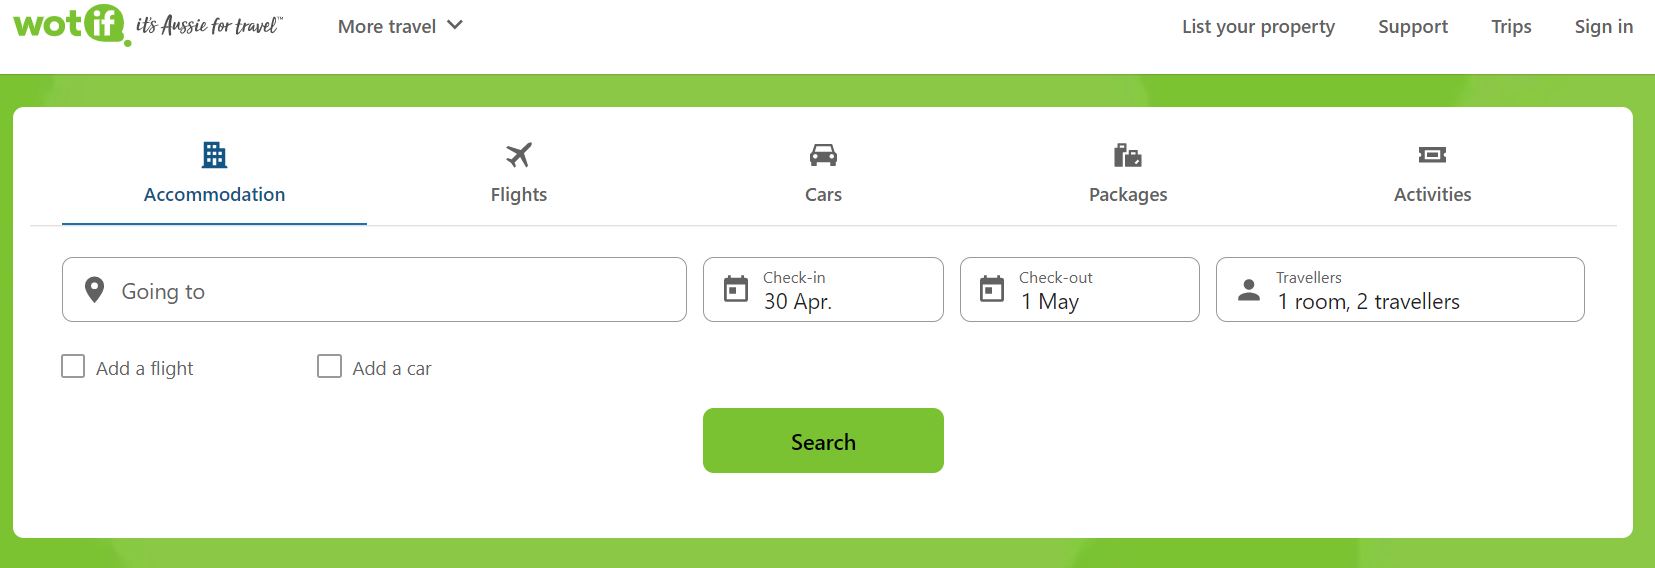This screenshot has width=1655, height=568.
Task: Select the Cars vehicle icon
Action: [823, 155]
